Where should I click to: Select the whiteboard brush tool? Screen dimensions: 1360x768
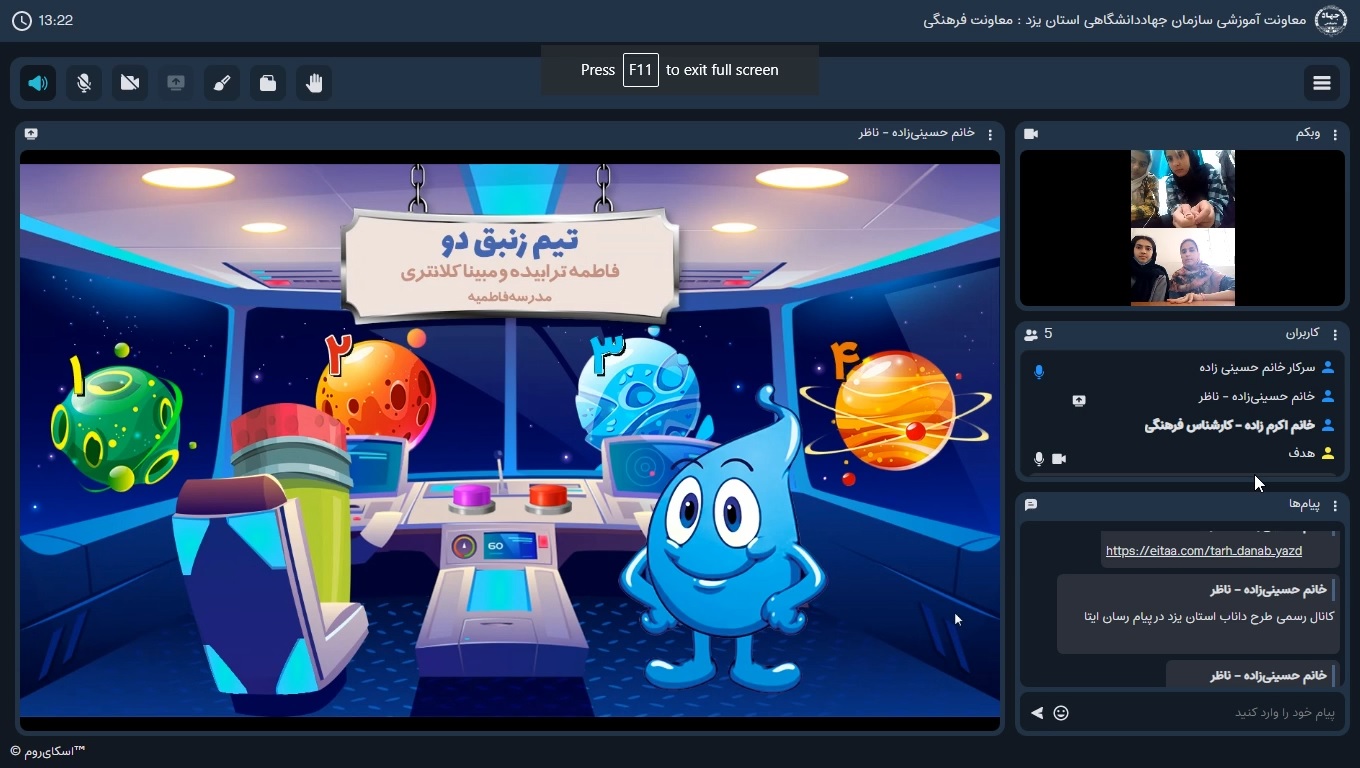222,83
